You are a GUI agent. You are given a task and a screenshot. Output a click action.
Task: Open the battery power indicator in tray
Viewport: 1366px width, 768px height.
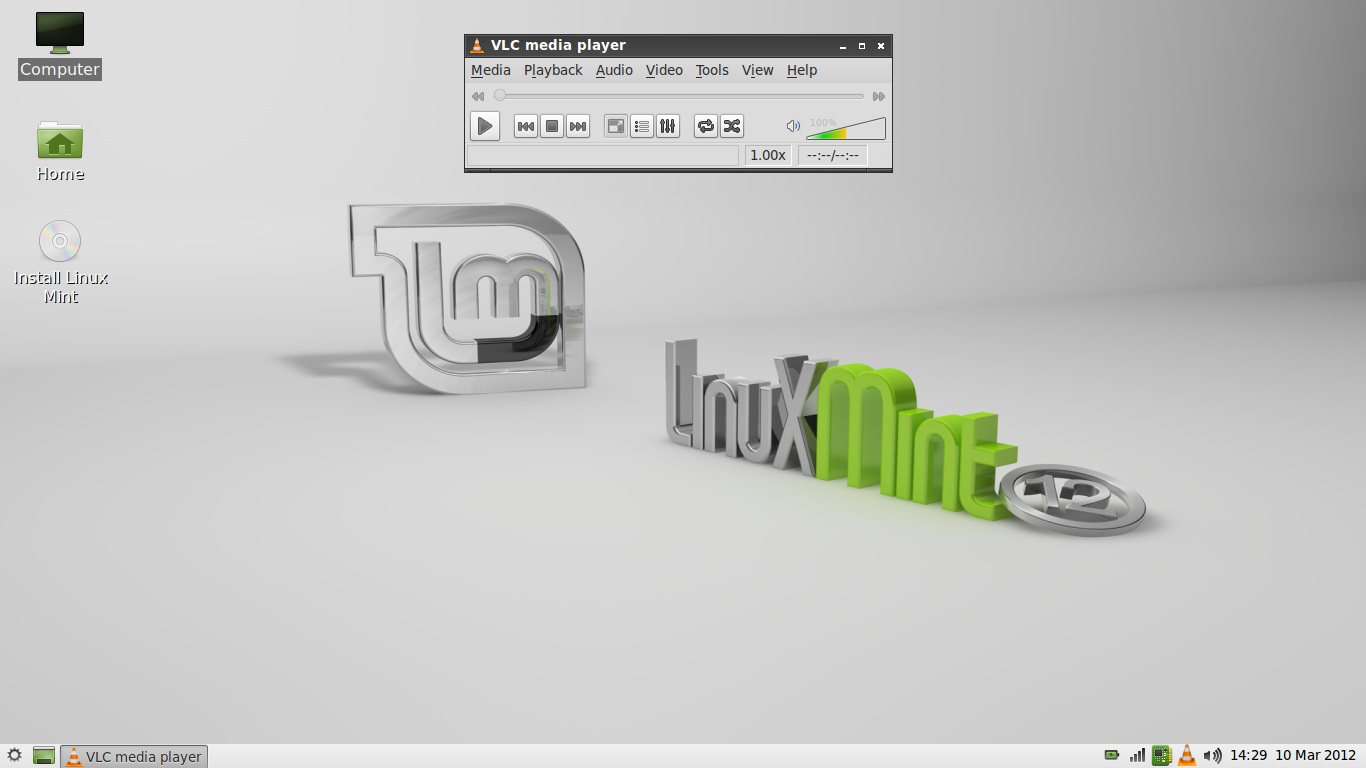click(1111, 755)
